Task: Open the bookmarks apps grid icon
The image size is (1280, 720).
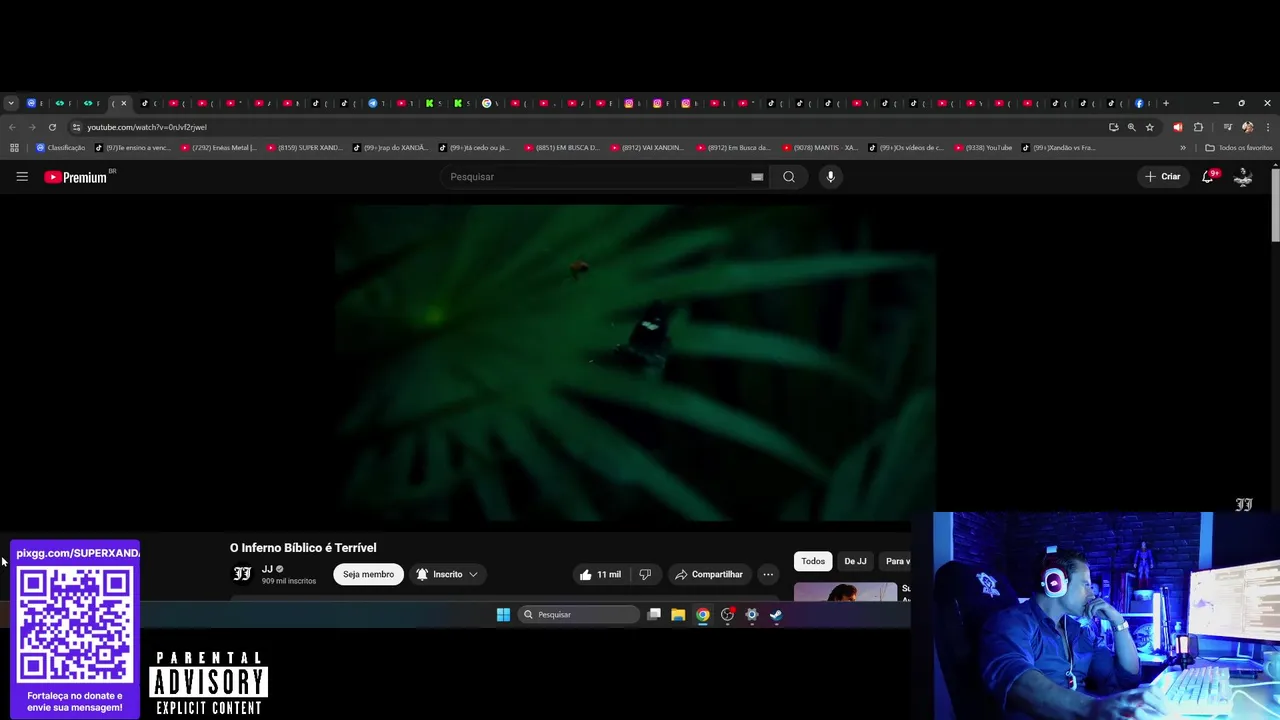Action: [x=14, y=148]
